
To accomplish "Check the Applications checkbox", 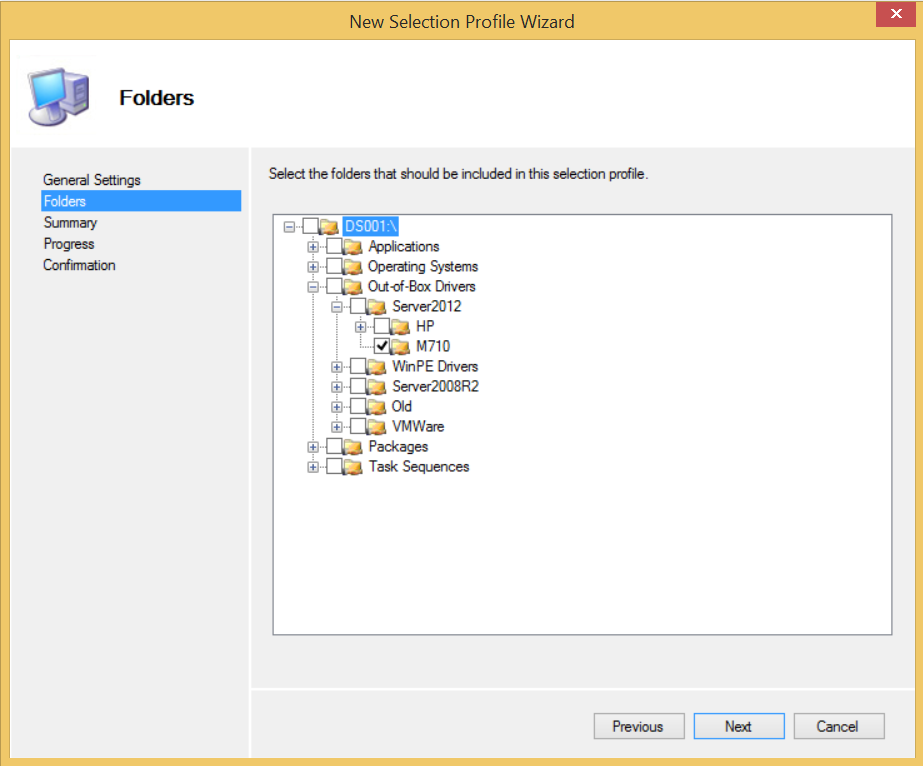I will pos(334,246).
